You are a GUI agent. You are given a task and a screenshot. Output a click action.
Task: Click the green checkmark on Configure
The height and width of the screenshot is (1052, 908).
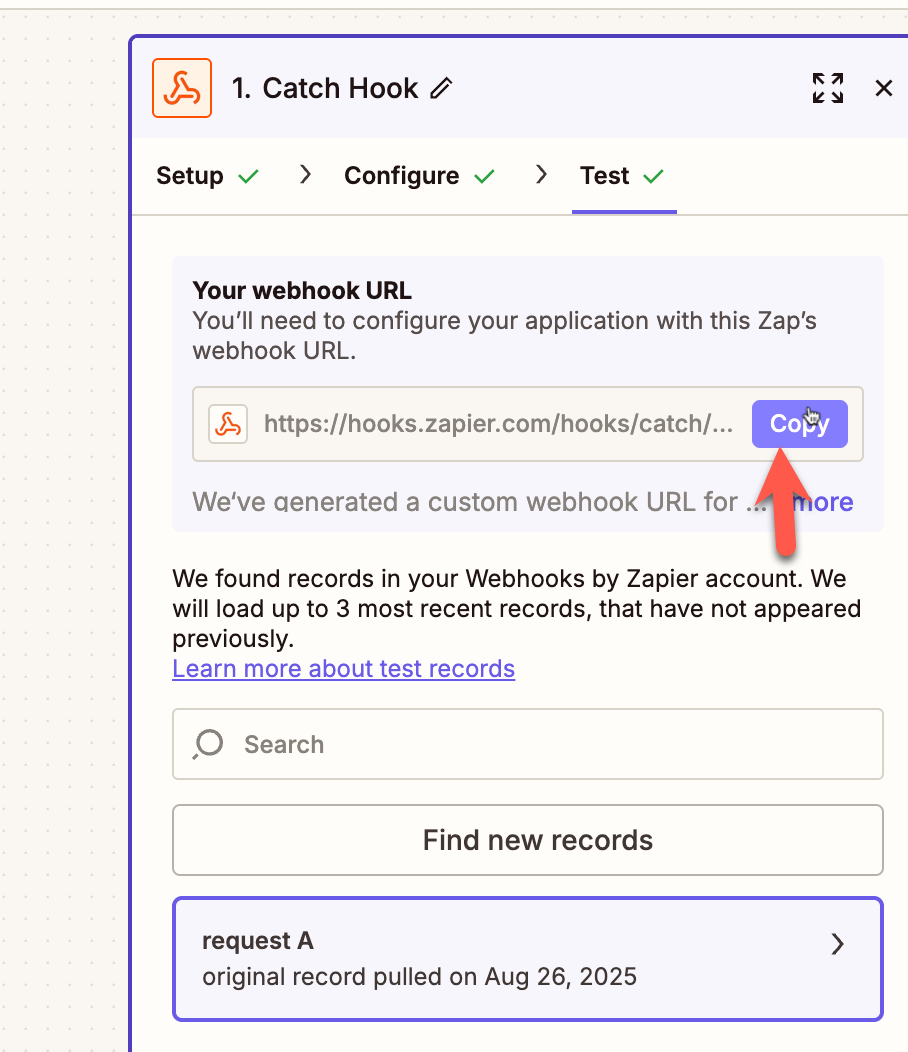[487, 175]
